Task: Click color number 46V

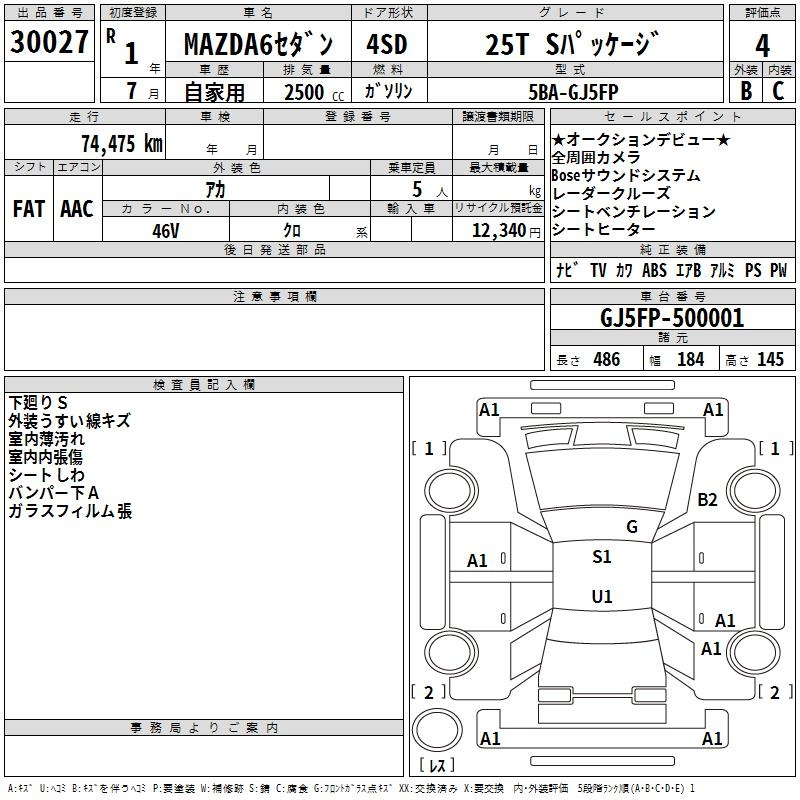Action: (166, 231)
